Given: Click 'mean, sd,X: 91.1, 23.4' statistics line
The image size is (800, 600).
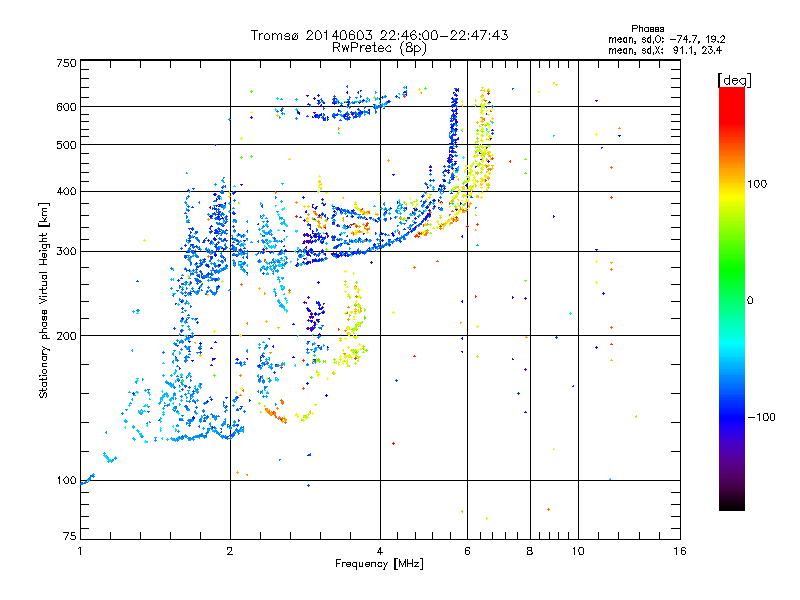Looking at the screenshot, I should (665, 50).
